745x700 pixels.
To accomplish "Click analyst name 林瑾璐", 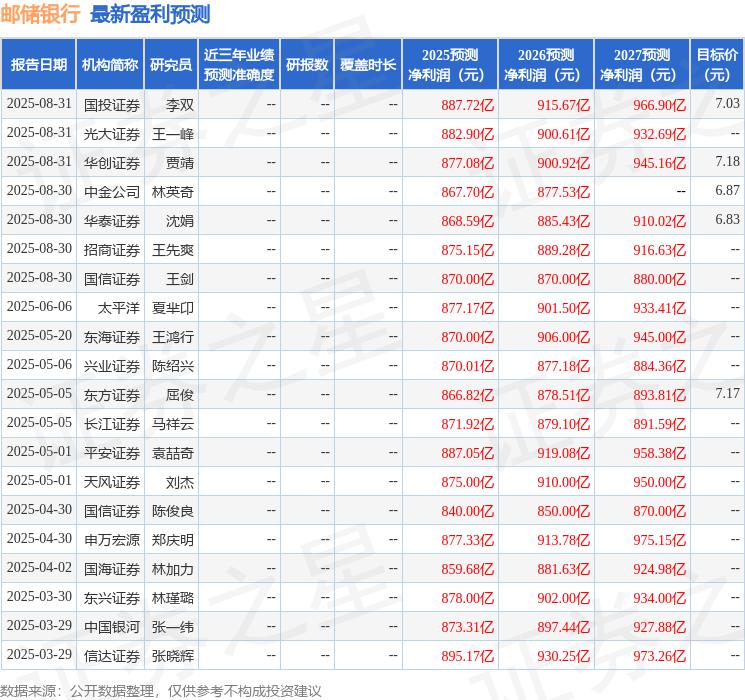I will [173, 598].
